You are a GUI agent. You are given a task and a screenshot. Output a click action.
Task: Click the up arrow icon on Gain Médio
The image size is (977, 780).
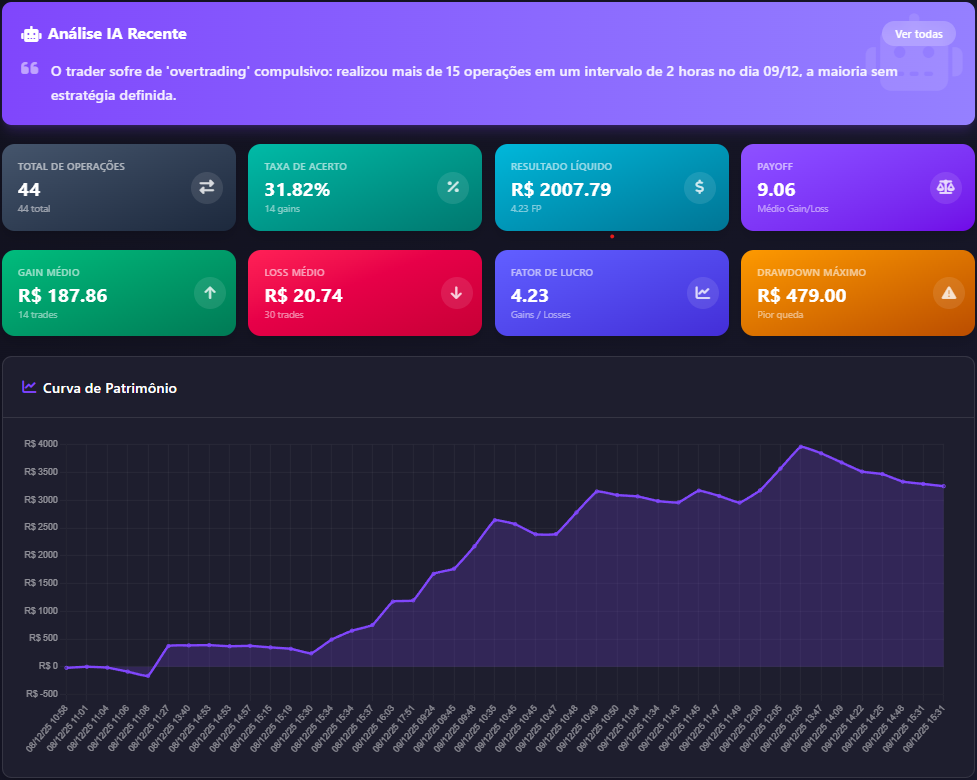(x=209, y=293)
